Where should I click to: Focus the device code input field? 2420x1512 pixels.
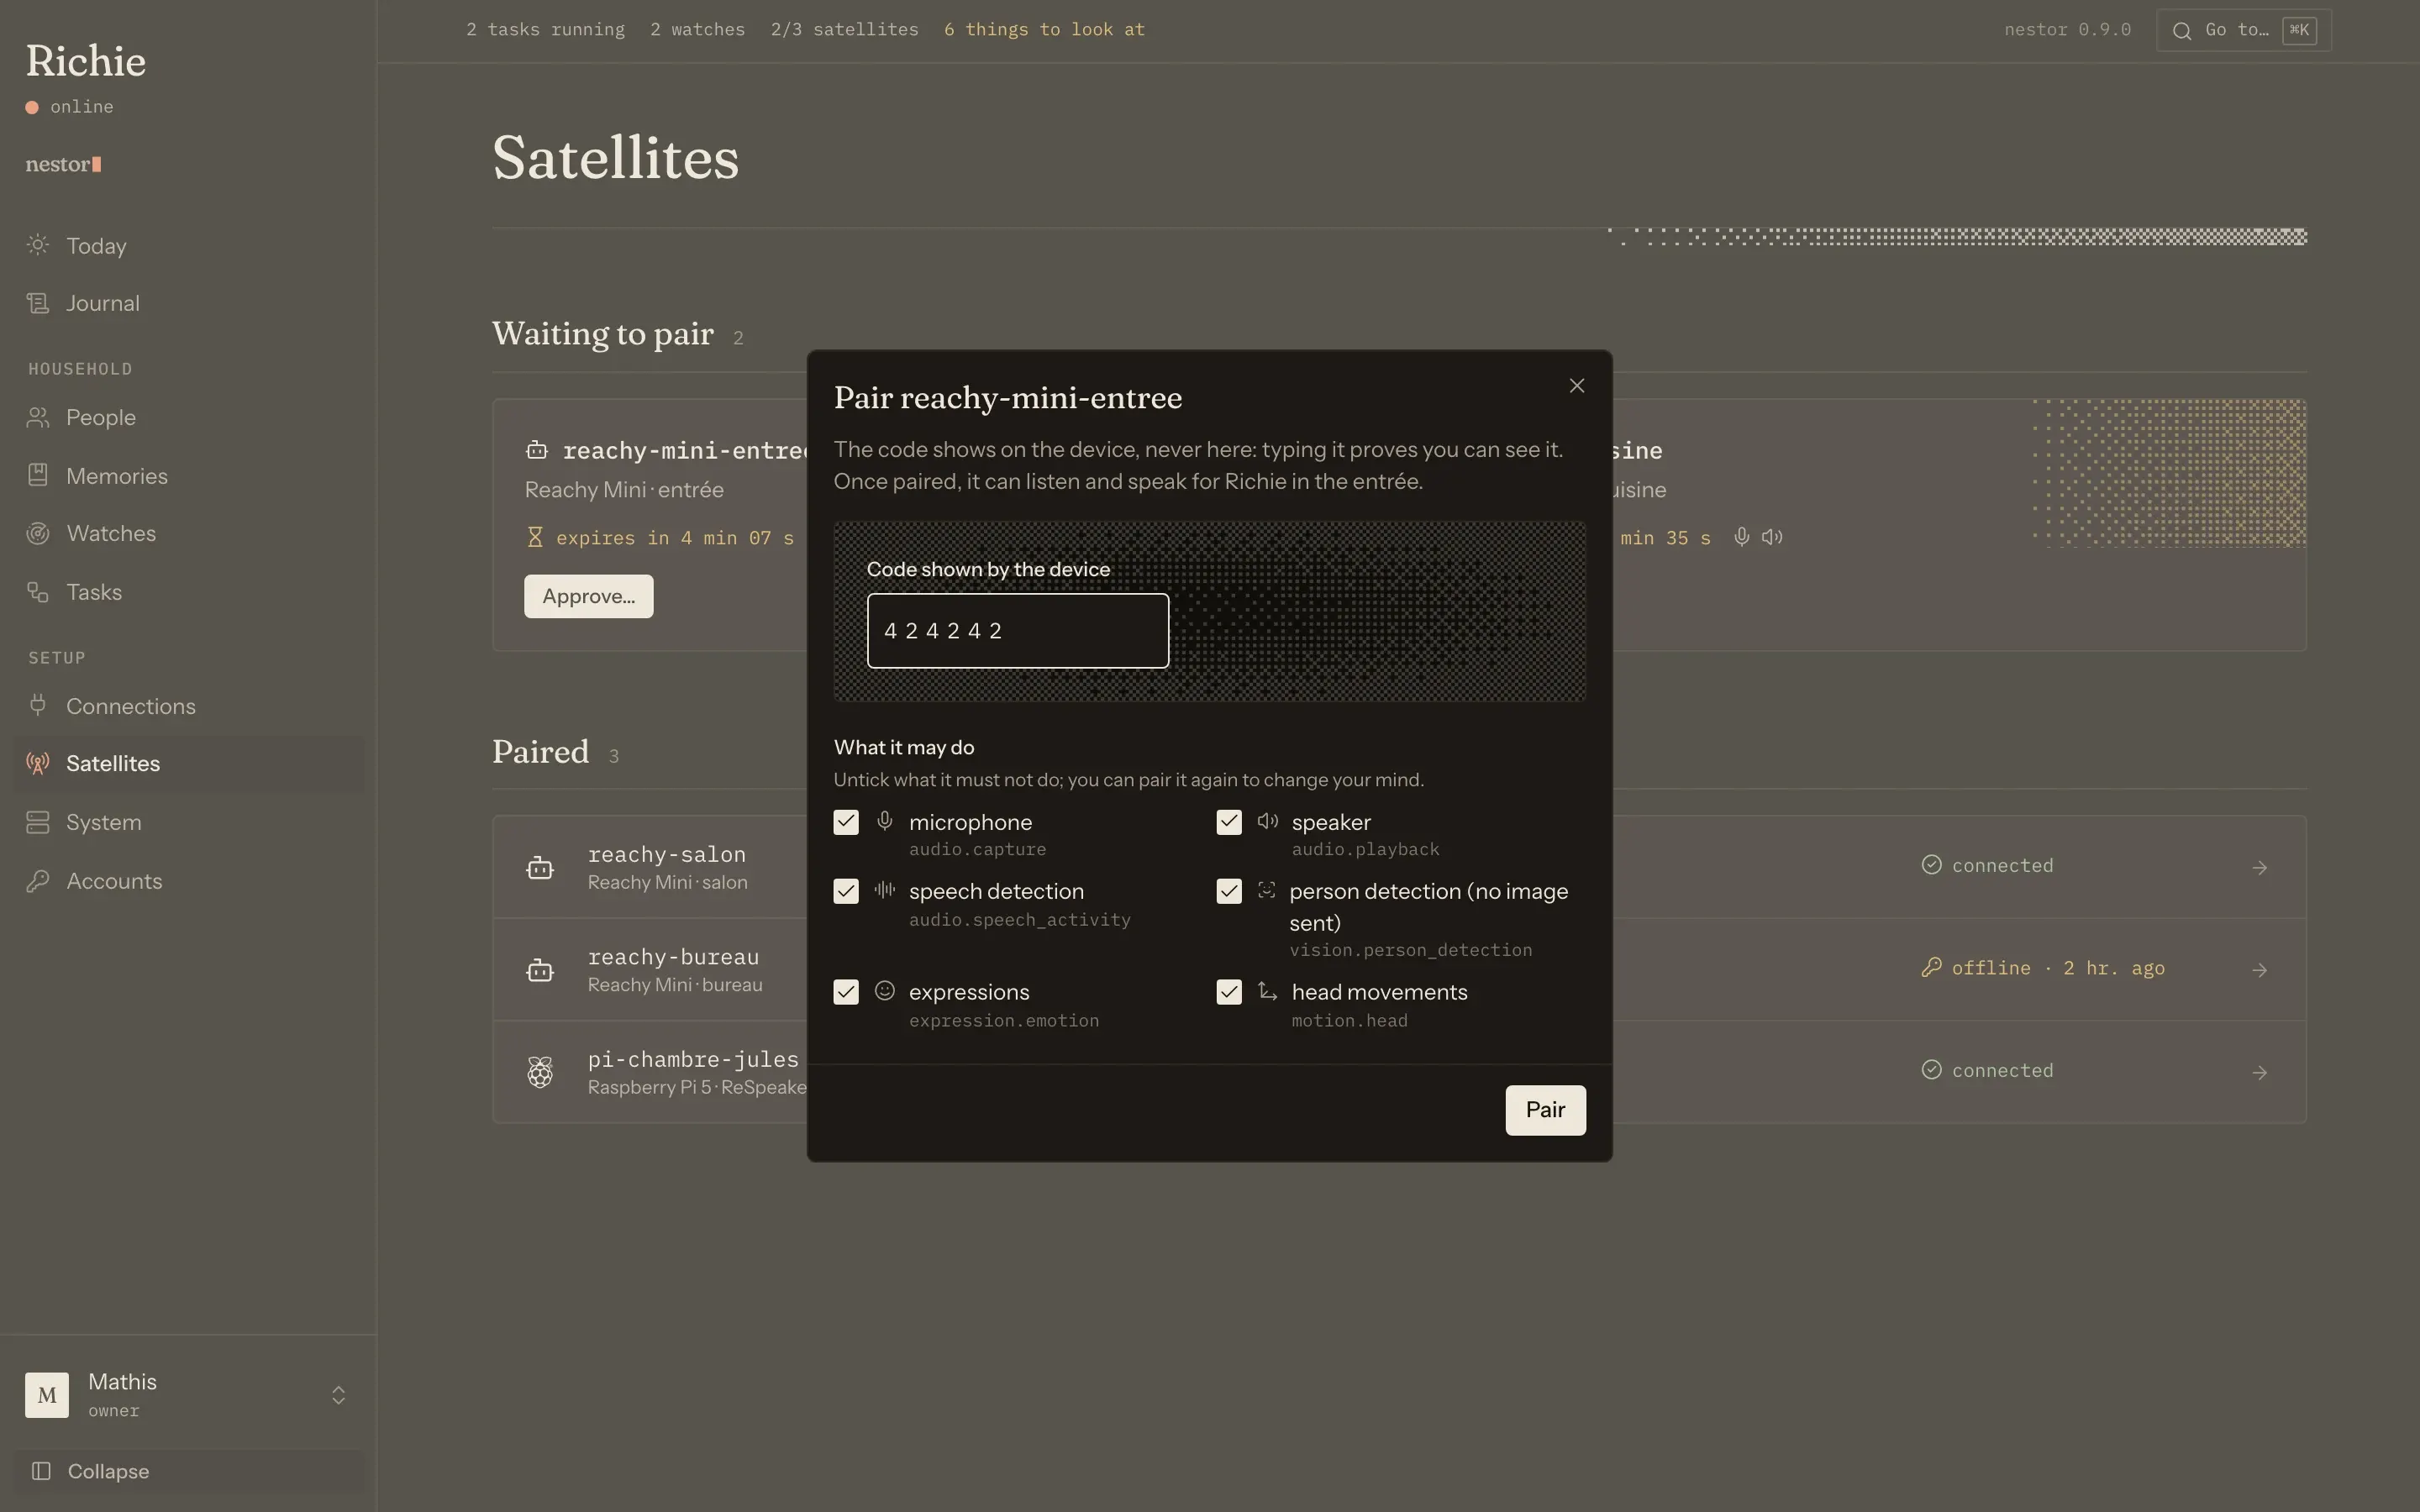(1017, 631)
